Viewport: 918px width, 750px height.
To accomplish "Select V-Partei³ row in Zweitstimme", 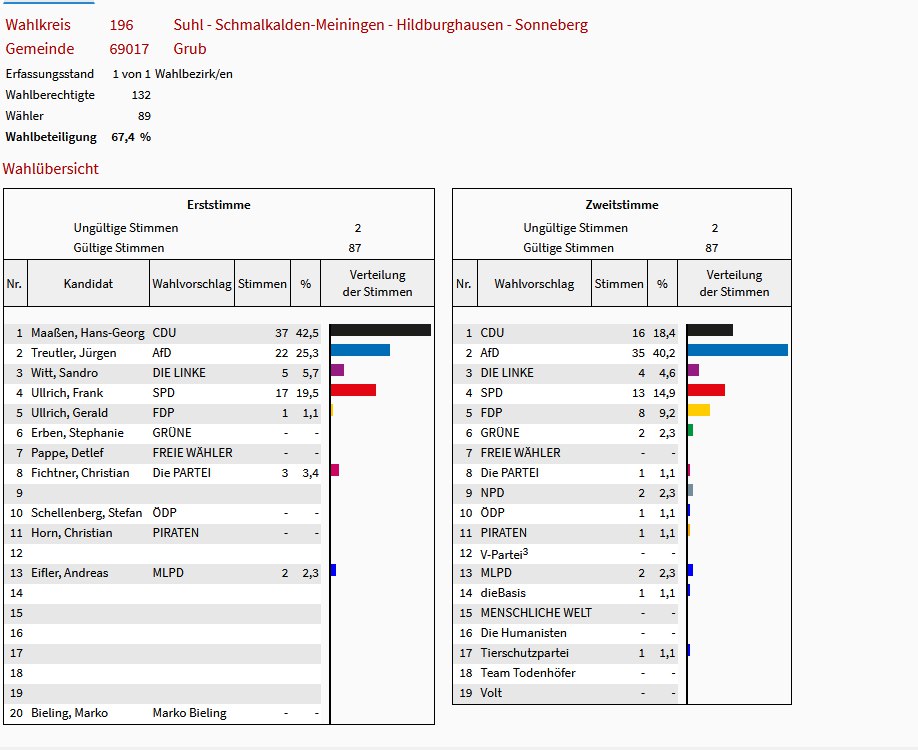I will pos(566,553).
